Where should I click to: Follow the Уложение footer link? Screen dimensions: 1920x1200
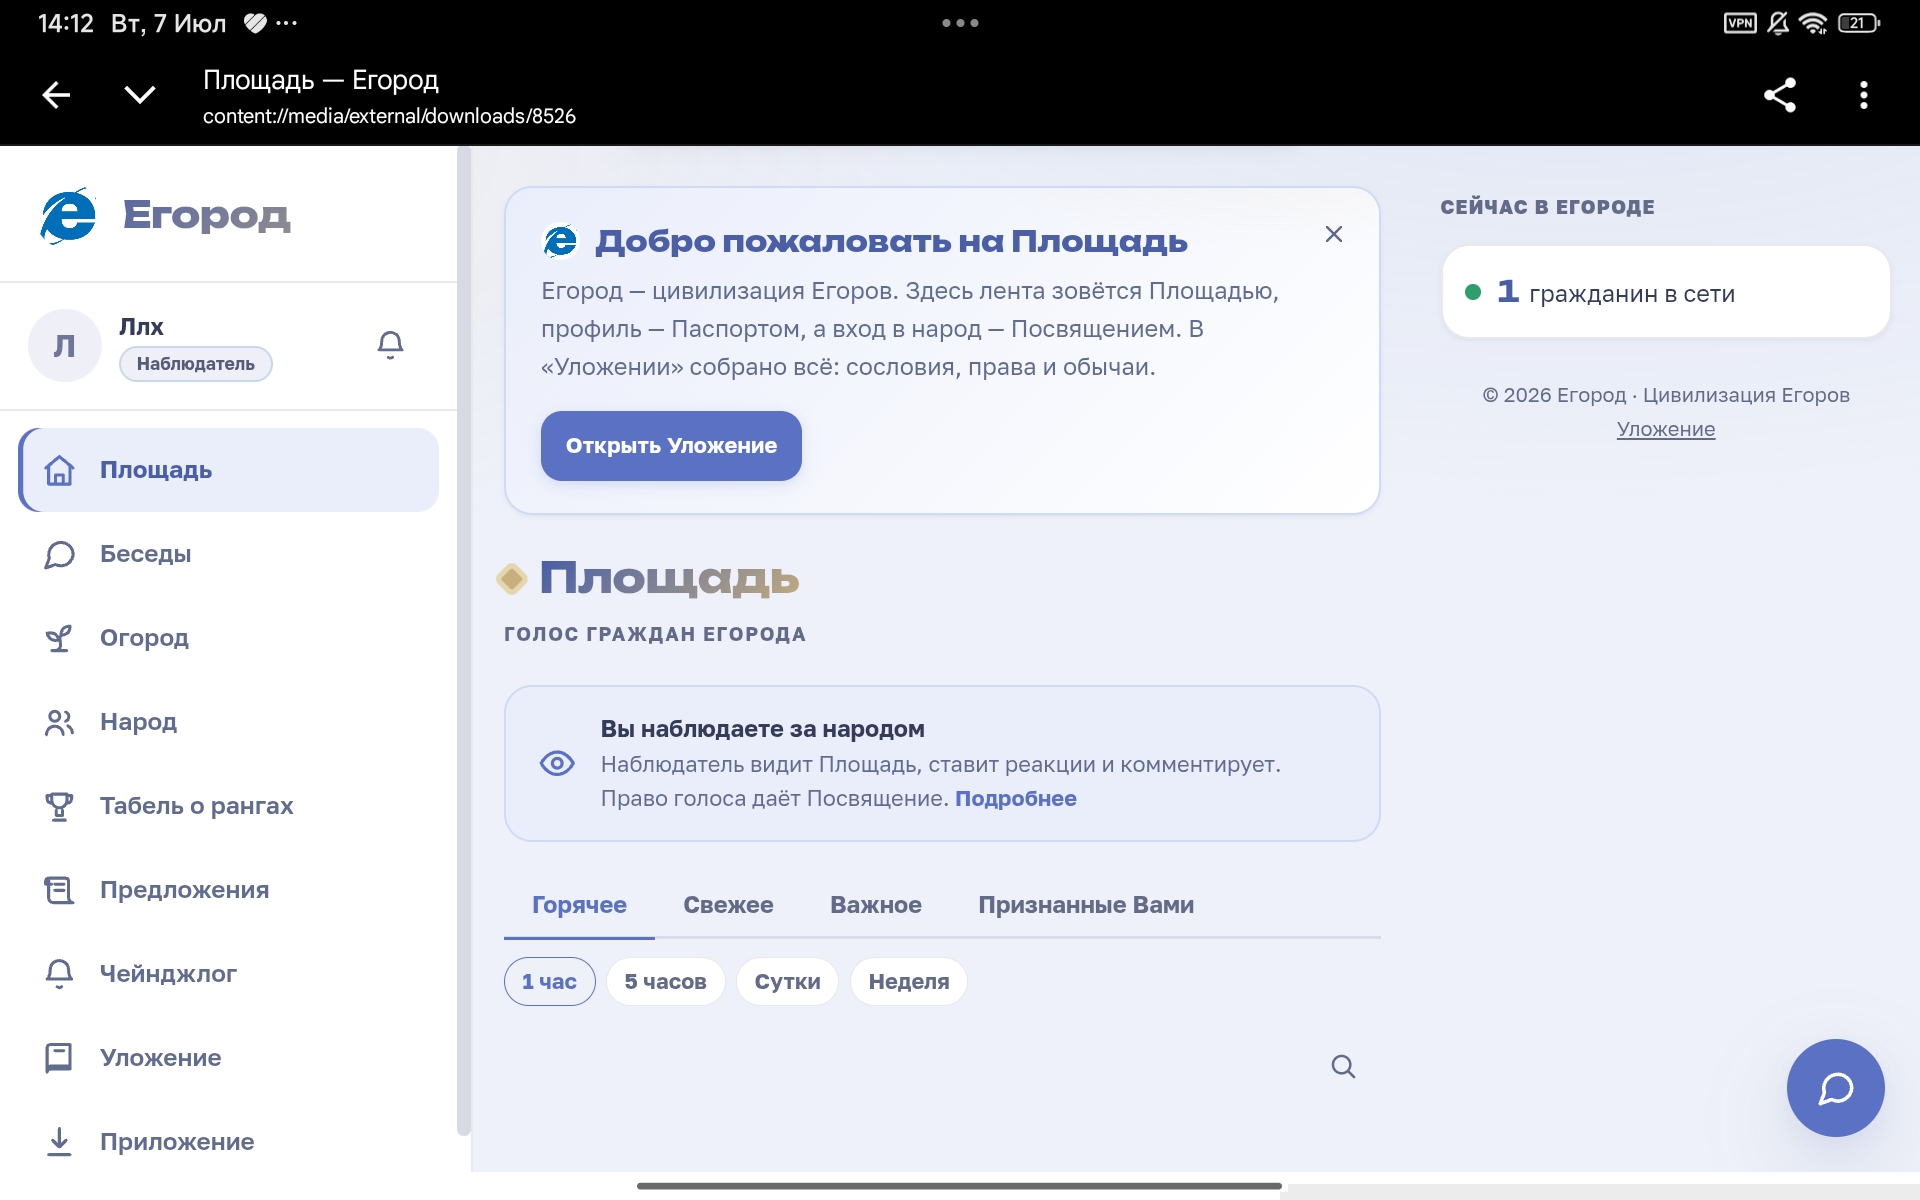pyautogui.click(x=1666, y=429)
